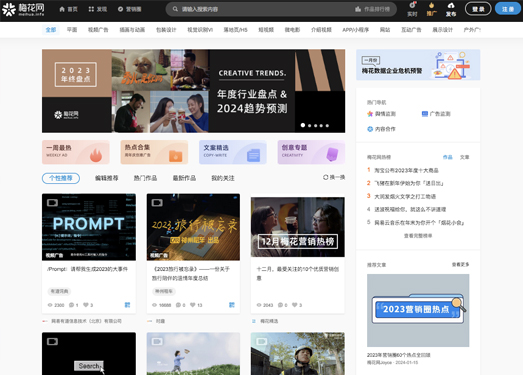Select first carousel dot indicator
This screenshot has height=375, width=523.
[x=303, y=125]
